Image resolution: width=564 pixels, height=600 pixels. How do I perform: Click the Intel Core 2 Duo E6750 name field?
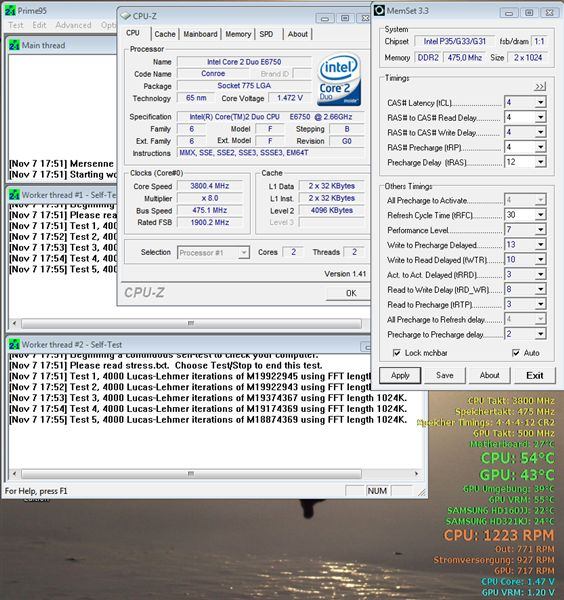click(244, 62)
